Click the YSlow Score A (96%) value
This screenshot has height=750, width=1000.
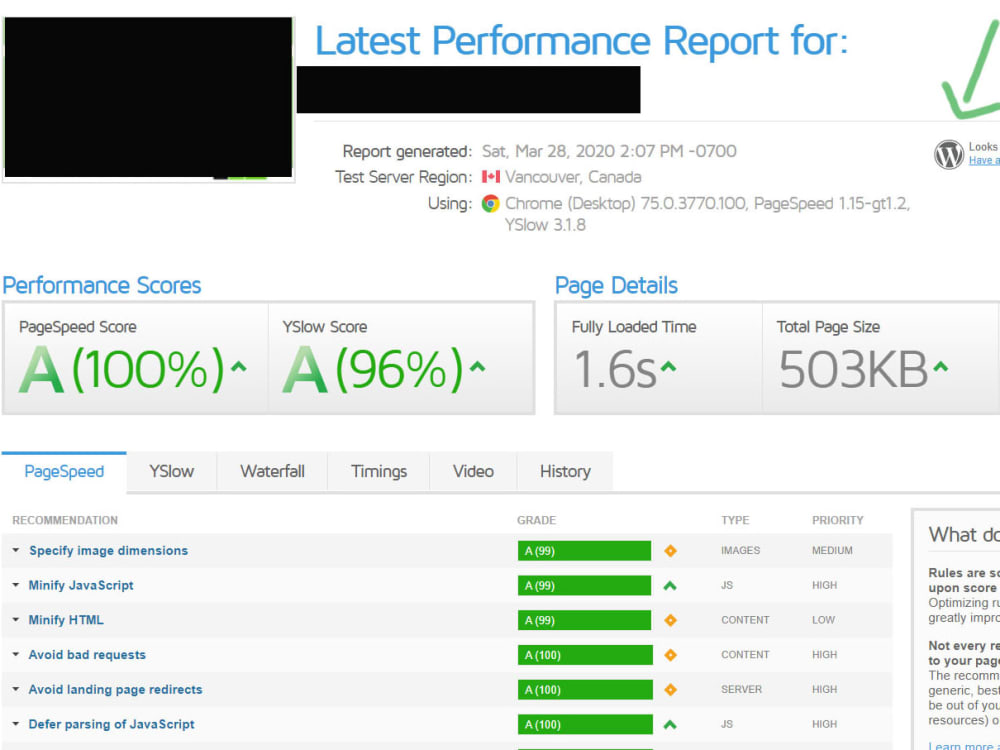pyautogui.click(x=372, y=369)
